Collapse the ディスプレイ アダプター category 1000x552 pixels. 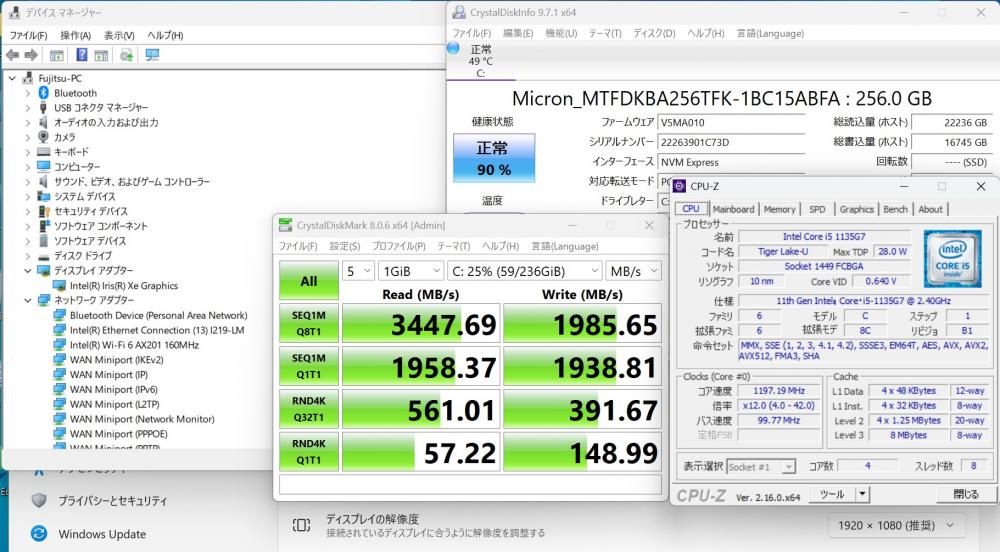tap(27, 270)
